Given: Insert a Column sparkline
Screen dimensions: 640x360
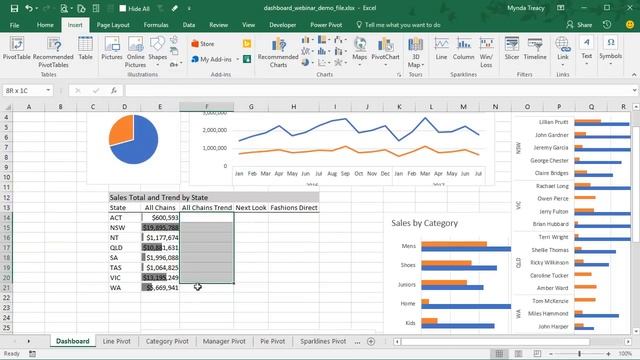Looking at the screenshot, I should pos(464,49).
